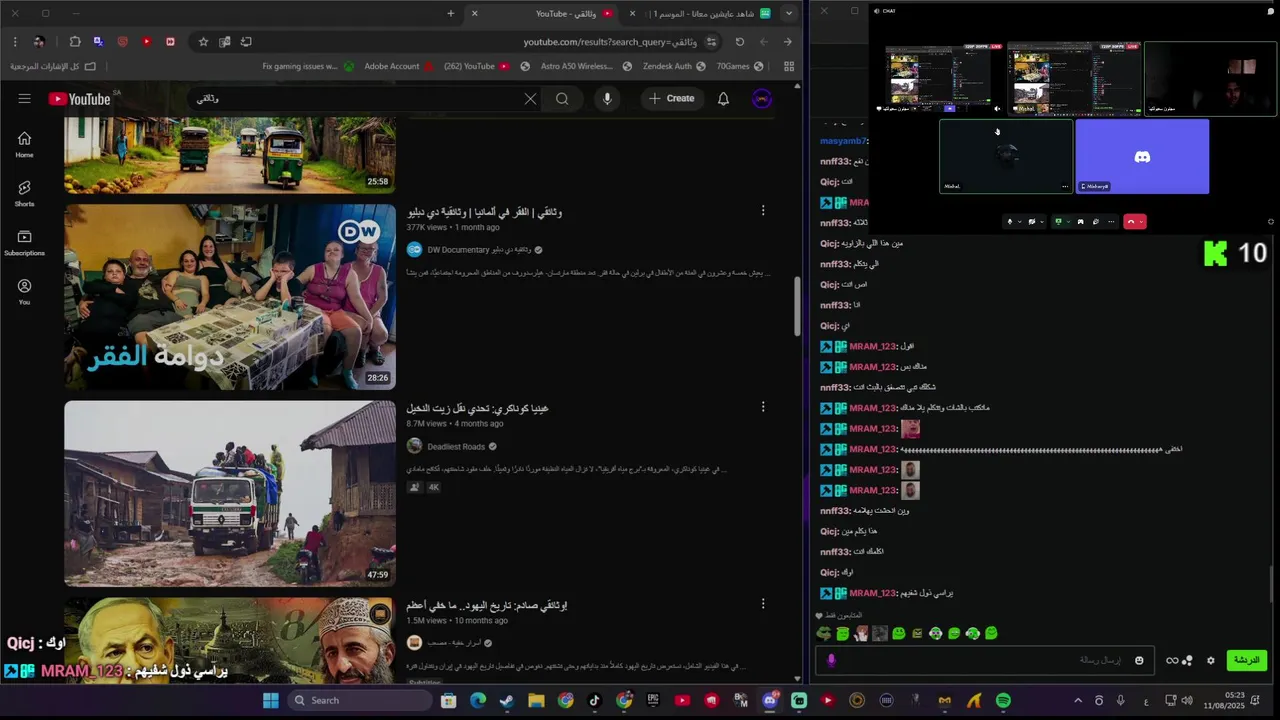This screenshot has height=720, width=1280.
Task: Open three-dot menu for DW poverty video
Action: coord(763,210)
